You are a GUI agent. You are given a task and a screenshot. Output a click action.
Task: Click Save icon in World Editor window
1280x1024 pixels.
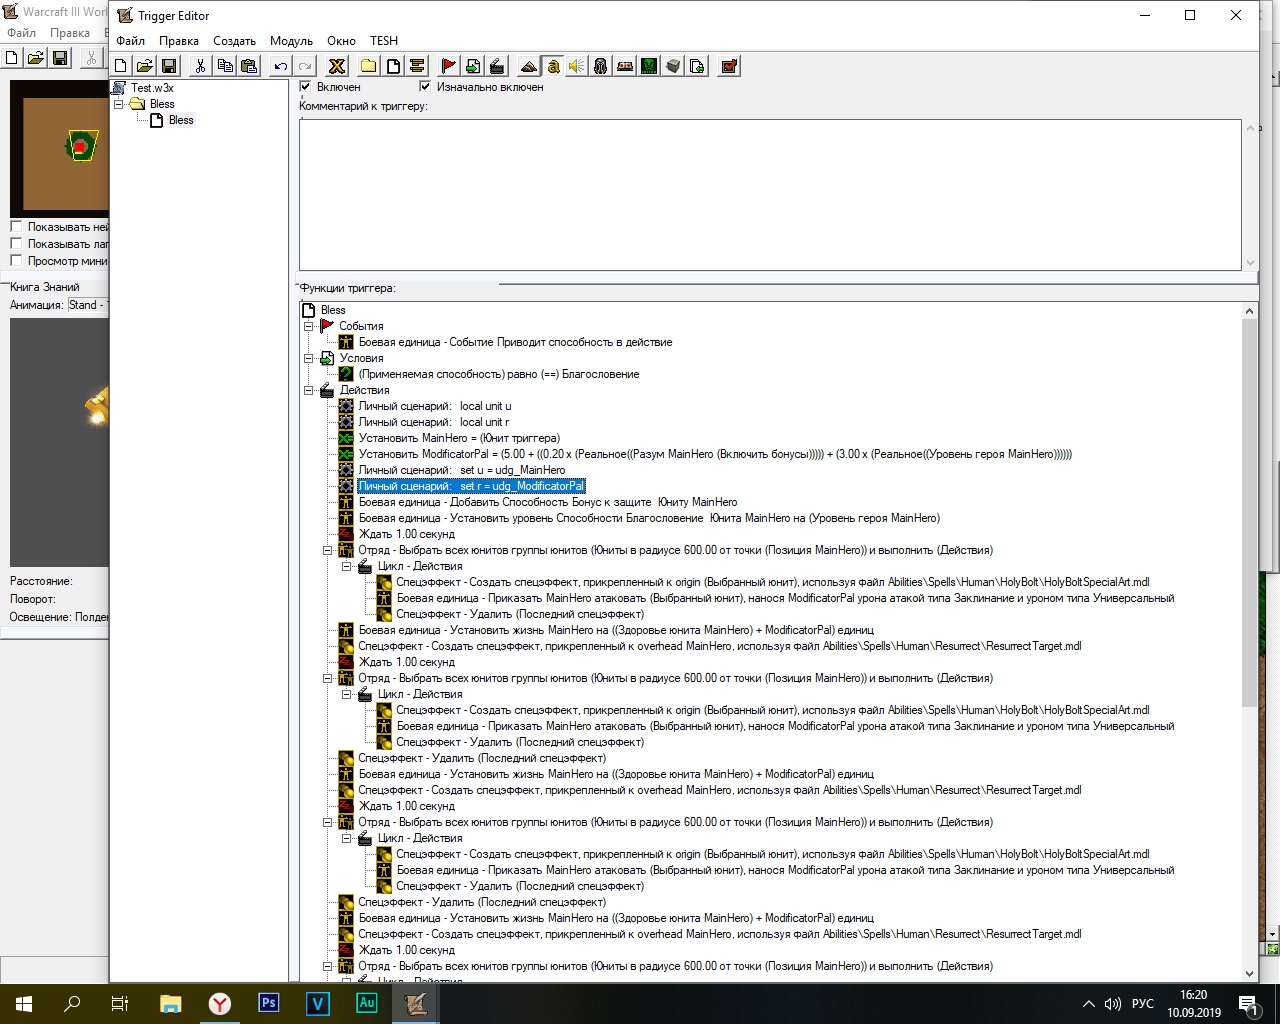pos(60,58)
